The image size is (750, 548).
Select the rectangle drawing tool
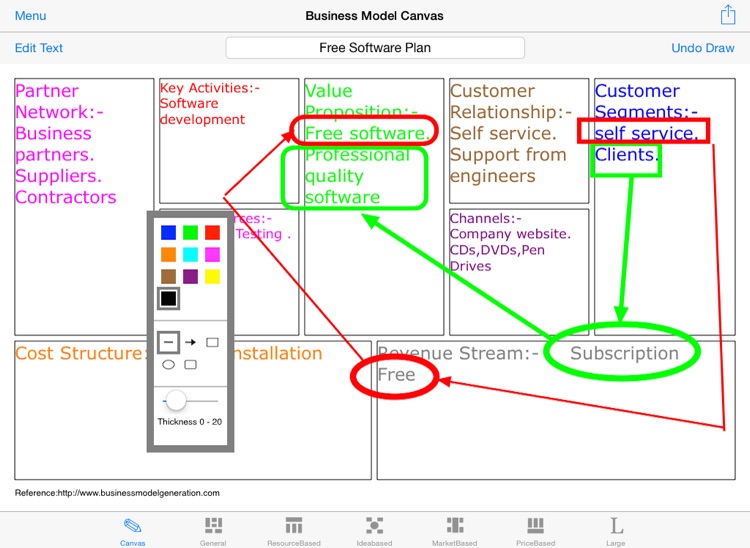(x=212, y=342)
